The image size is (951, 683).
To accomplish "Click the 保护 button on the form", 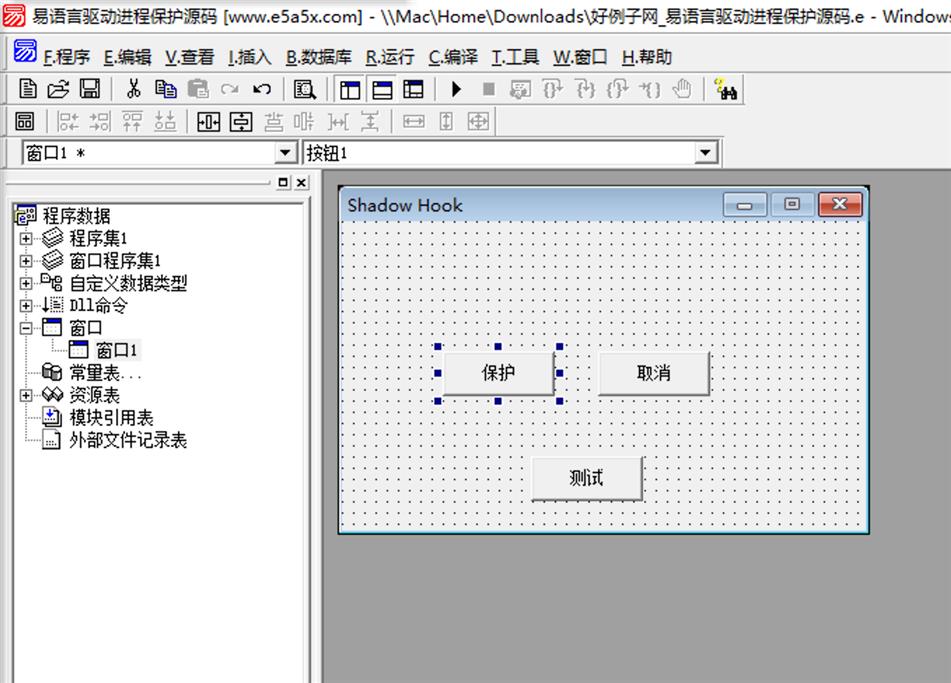I will 499,373.
